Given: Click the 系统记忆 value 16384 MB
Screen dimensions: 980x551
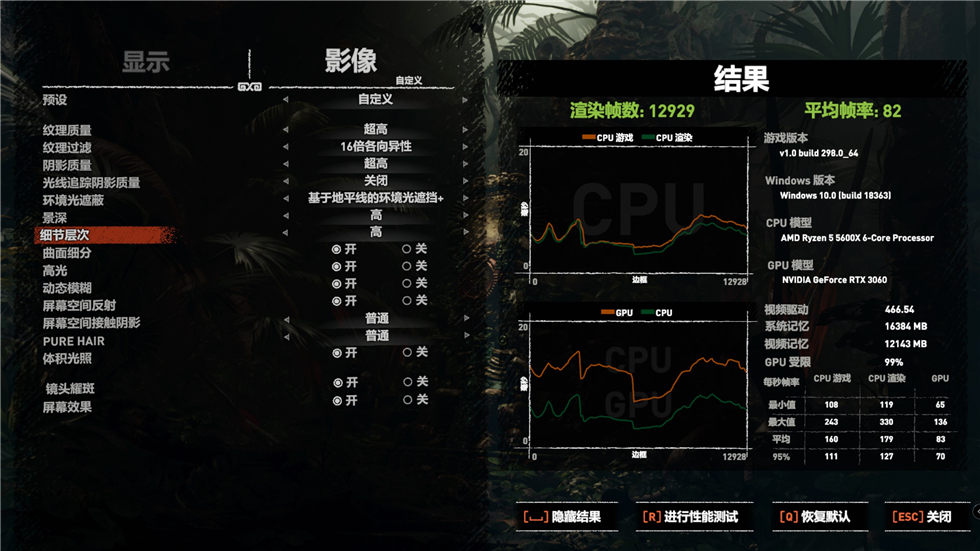Looking at the screenshot, I should (906, 326).
